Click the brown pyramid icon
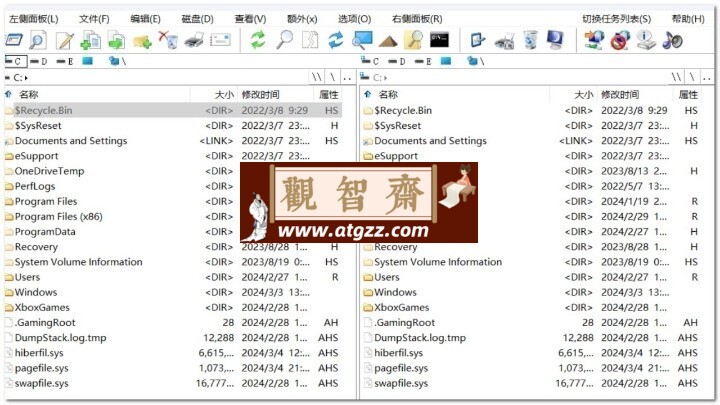720x405 pixels. (x=388, y=42)
